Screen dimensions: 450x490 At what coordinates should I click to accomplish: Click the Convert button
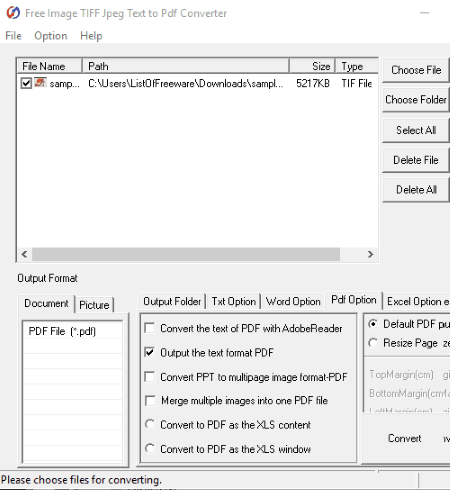(404, 438)
